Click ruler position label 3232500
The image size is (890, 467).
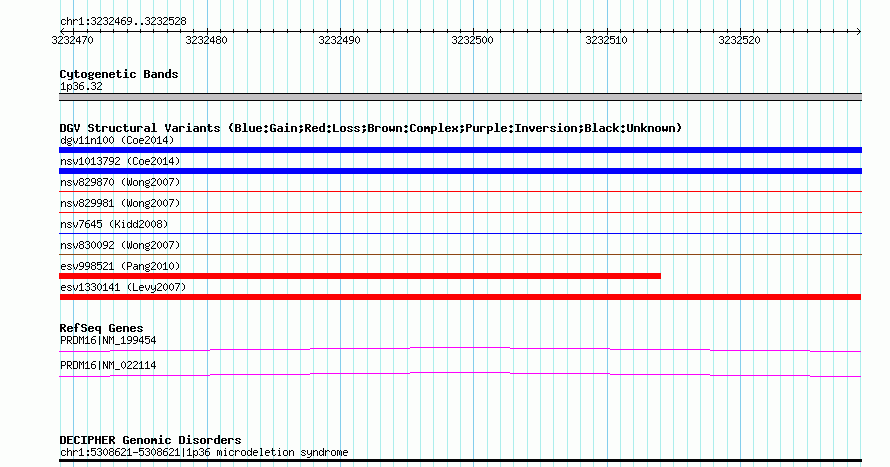point(472,40)
